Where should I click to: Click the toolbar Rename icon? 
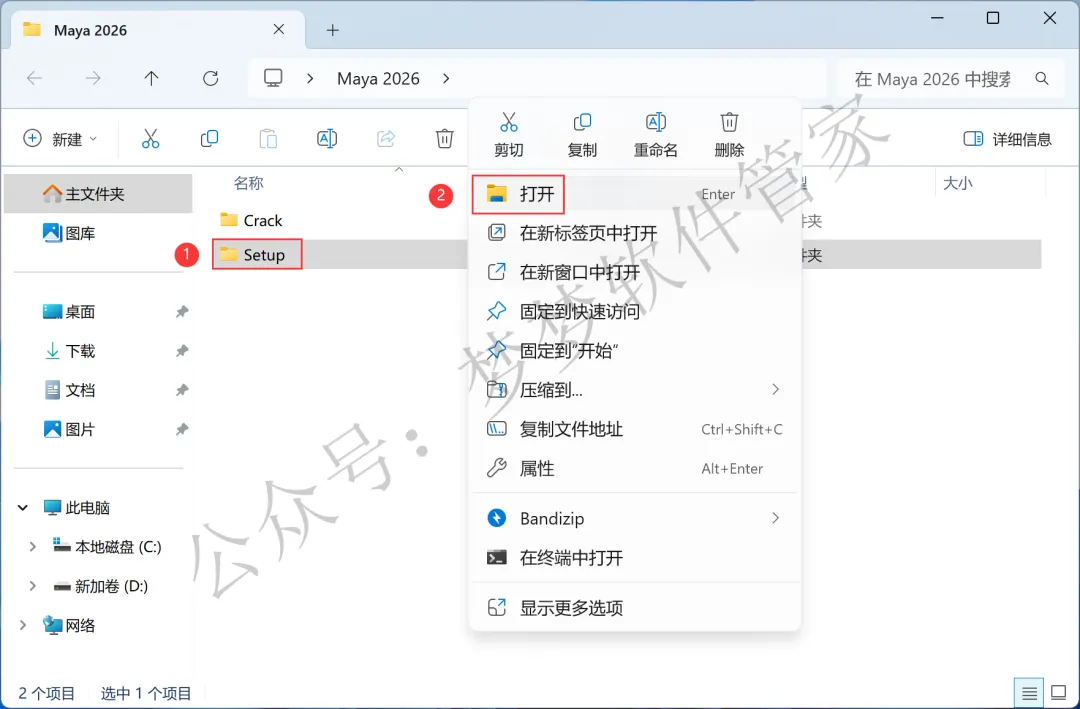[x=326, y=138]
